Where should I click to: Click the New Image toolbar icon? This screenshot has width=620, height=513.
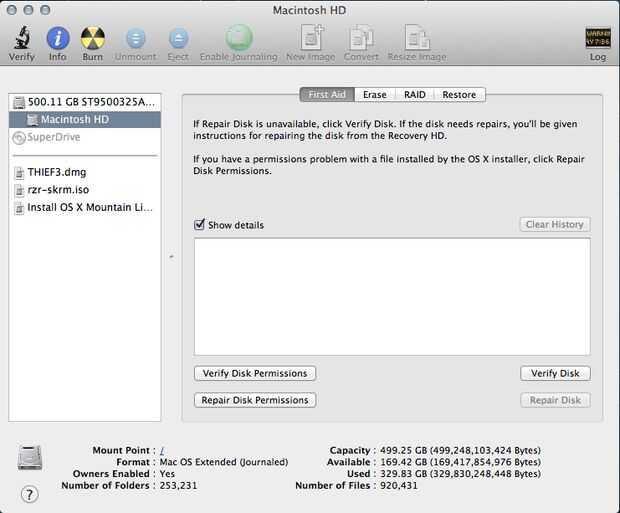point(311,37)
